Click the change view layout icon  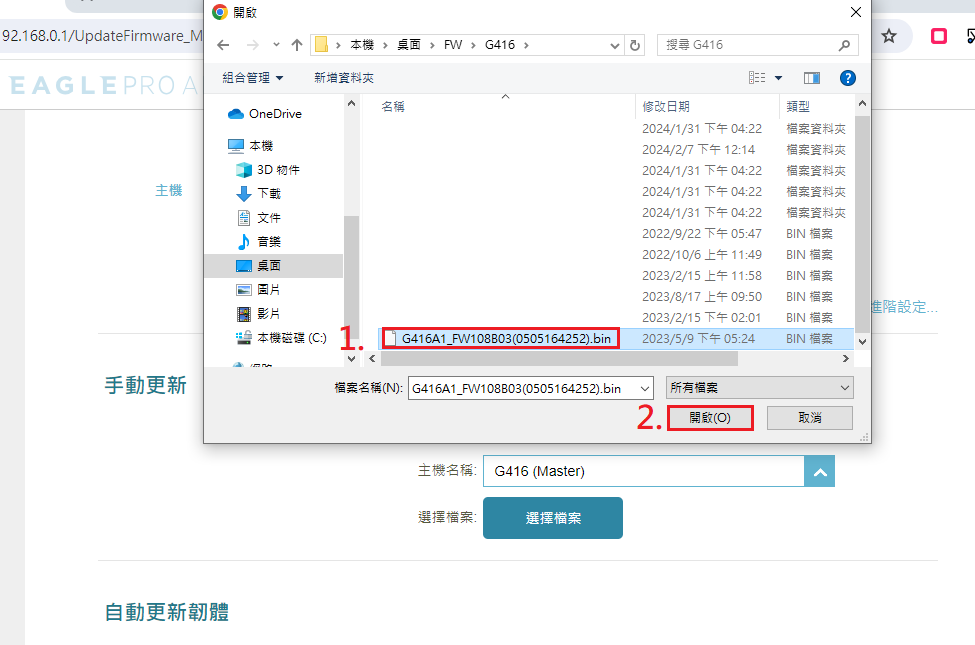tap(757, 78)
